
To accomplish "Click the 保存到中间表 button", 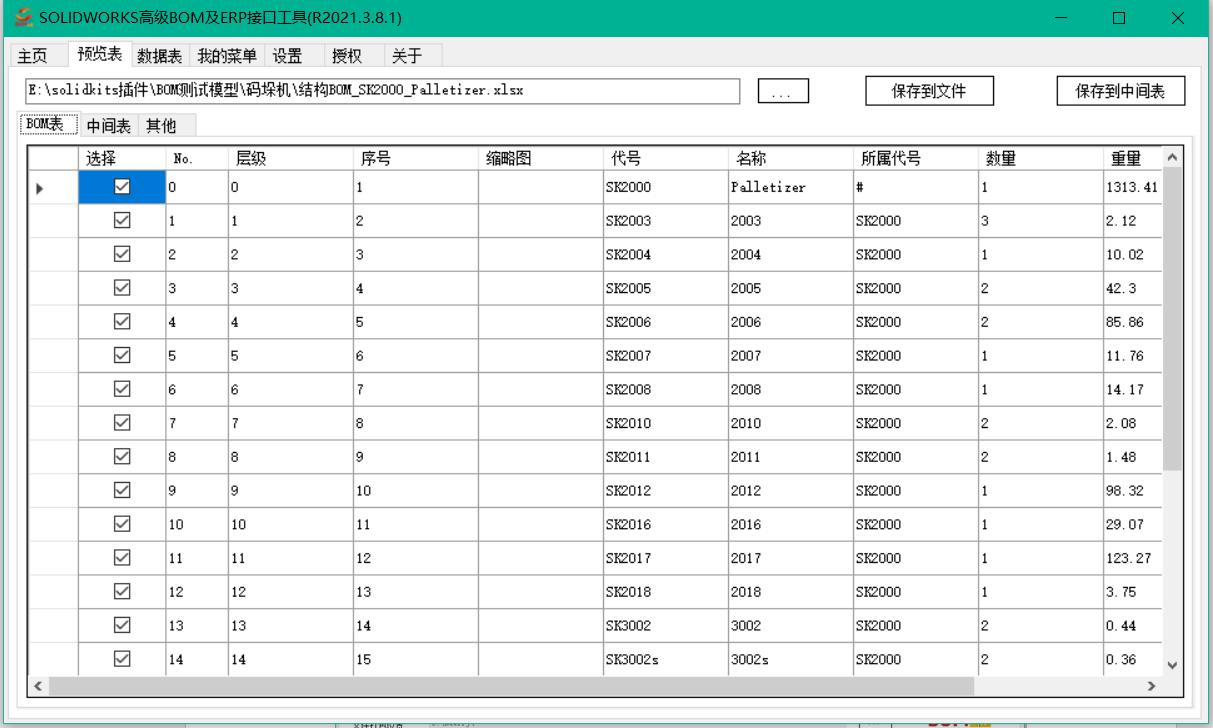I will 1120,90.
